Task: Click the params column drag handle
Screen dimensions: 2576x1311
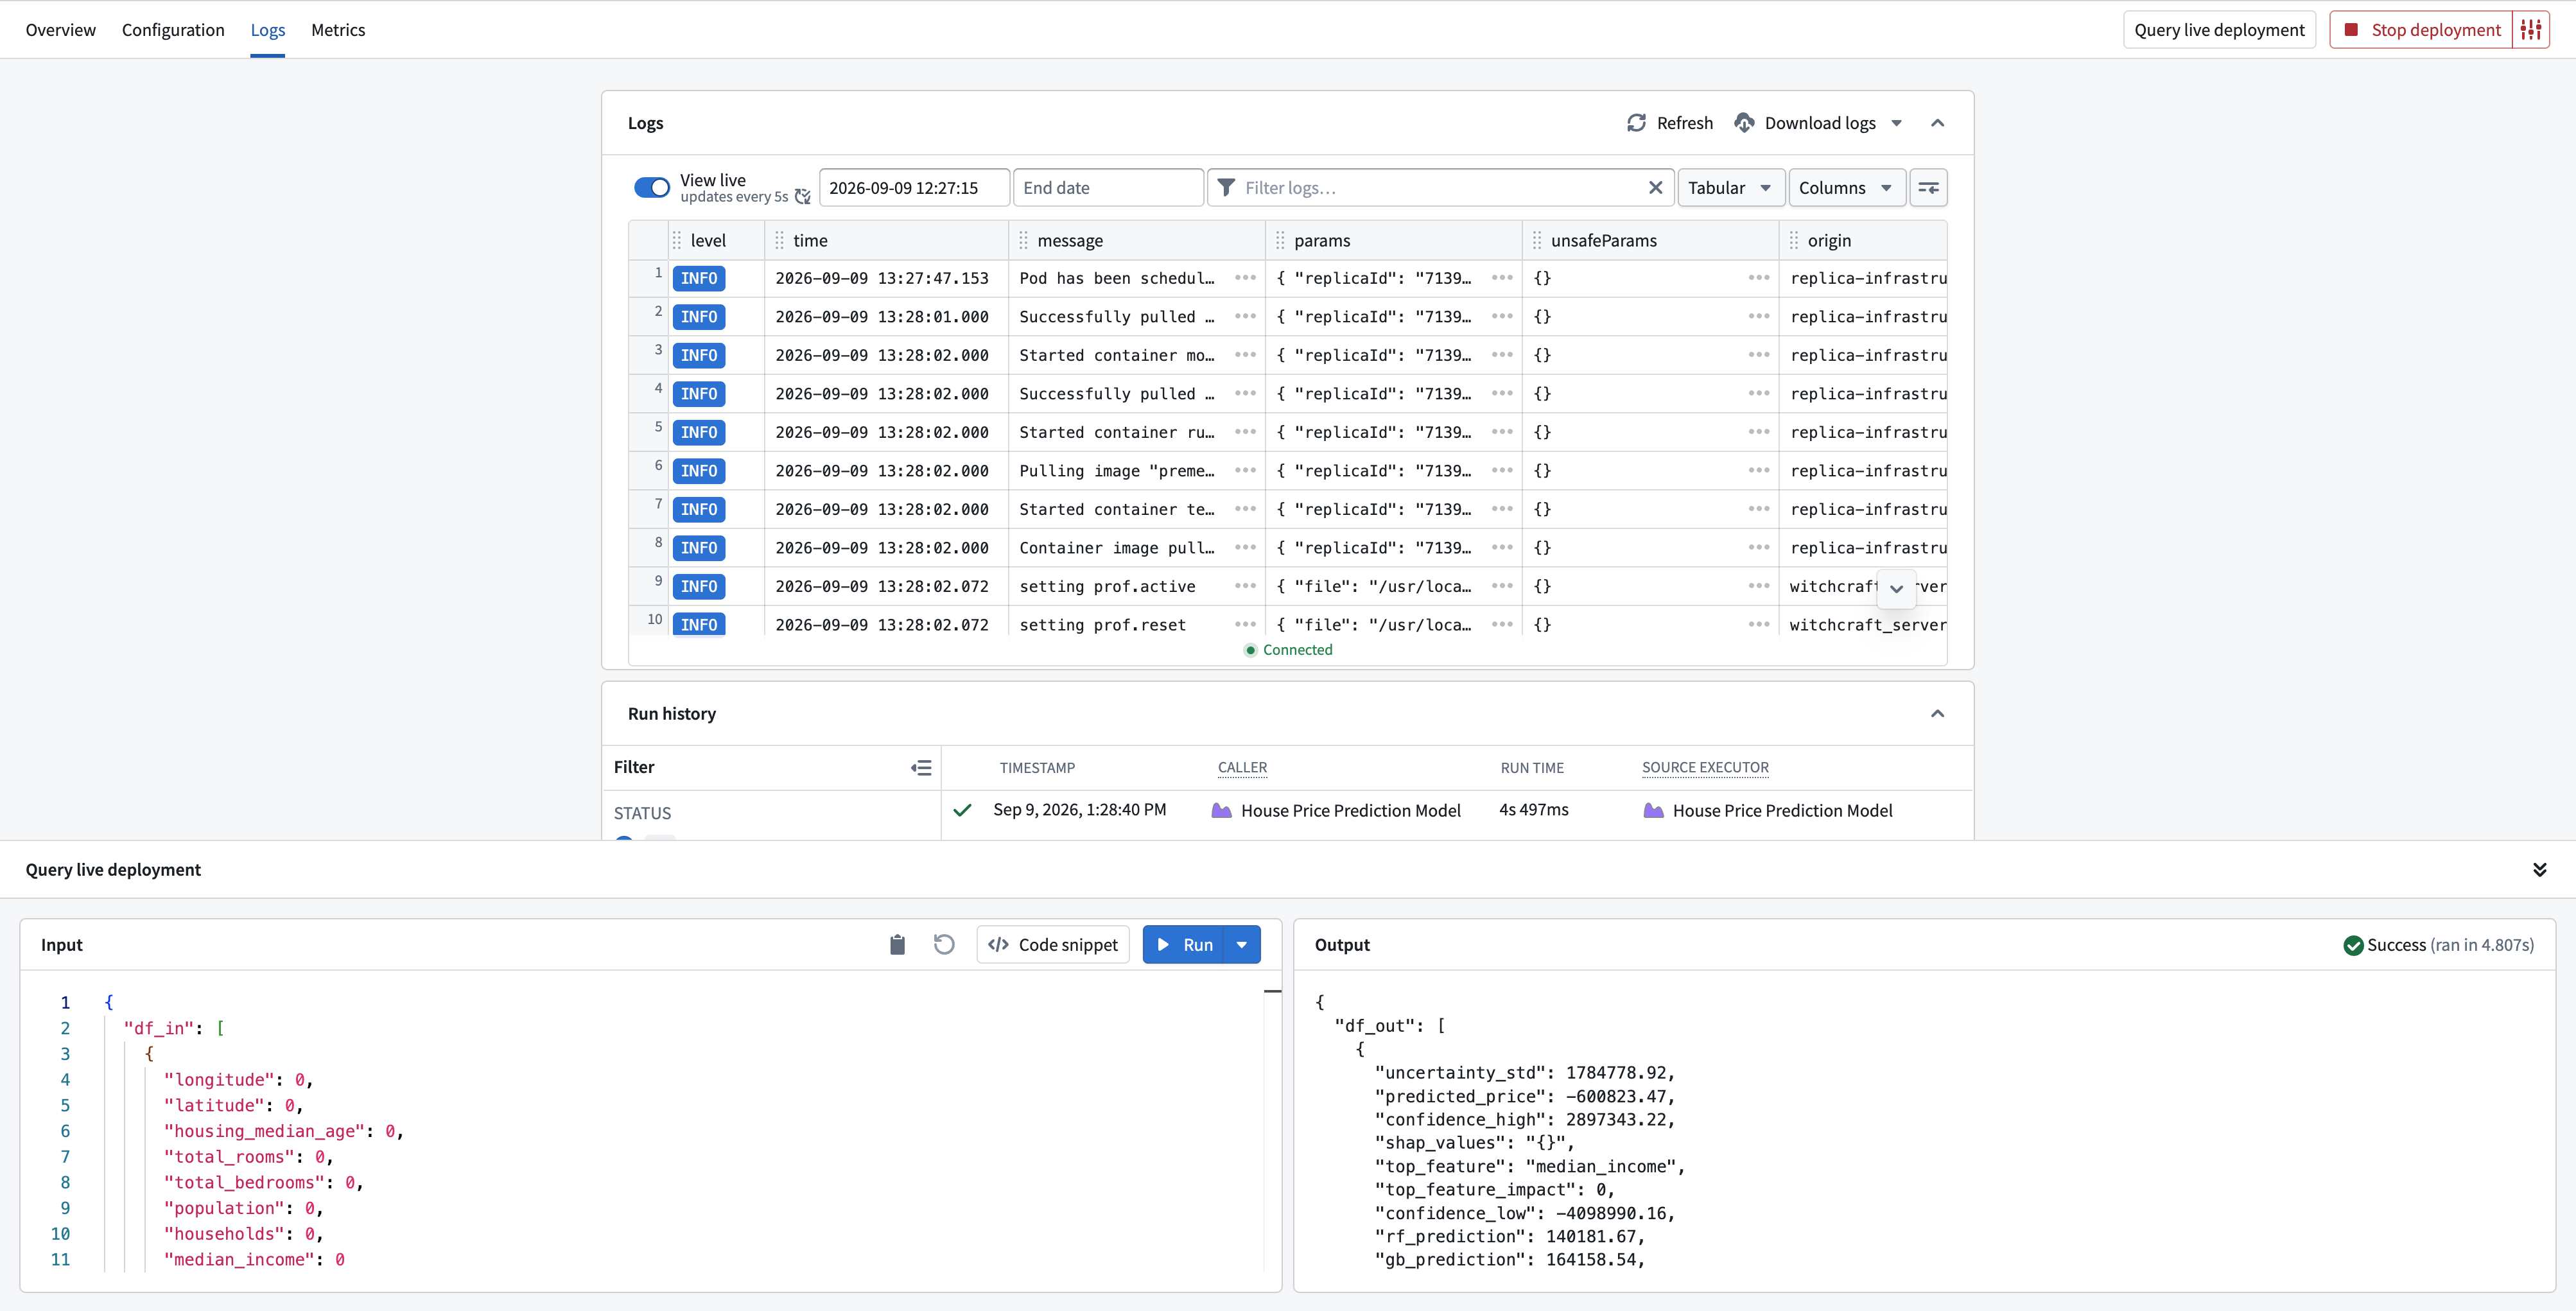Action: [1280, 241]
